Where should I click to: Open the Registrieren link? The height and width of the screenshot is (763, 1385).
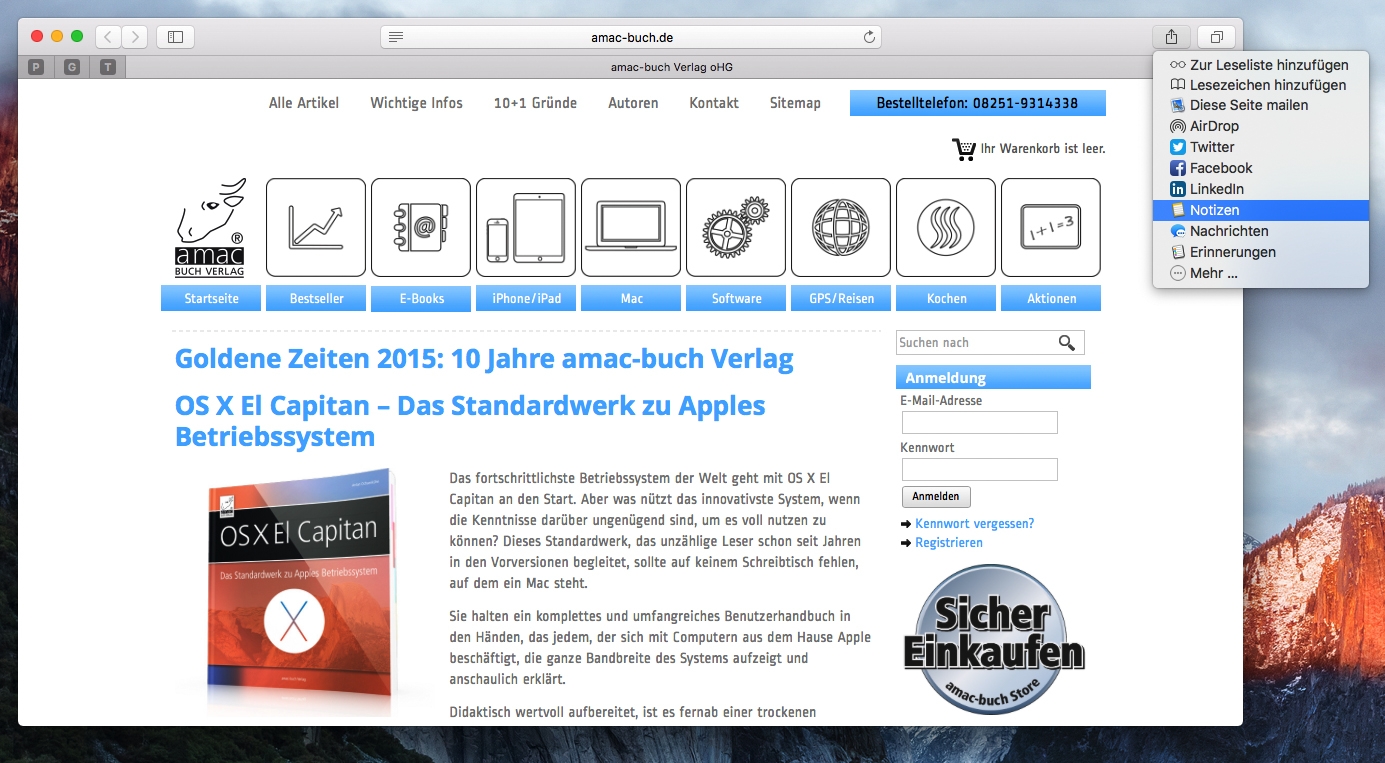pyautogui.click(x=949, y=542)
